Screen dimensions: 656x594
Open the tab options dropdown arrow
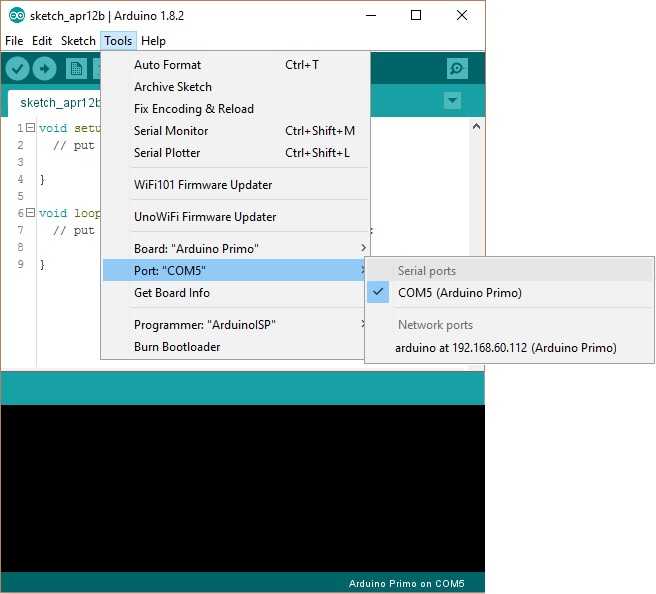[x=452, y=101]
